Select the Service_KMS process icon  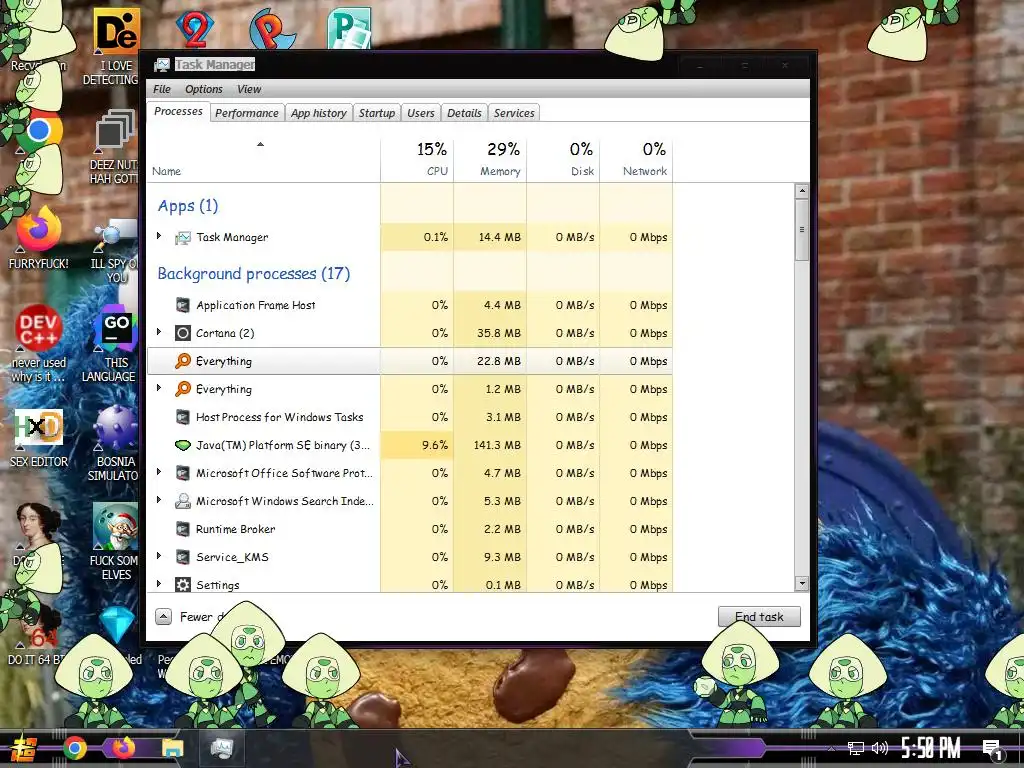(x=183, y=557)
